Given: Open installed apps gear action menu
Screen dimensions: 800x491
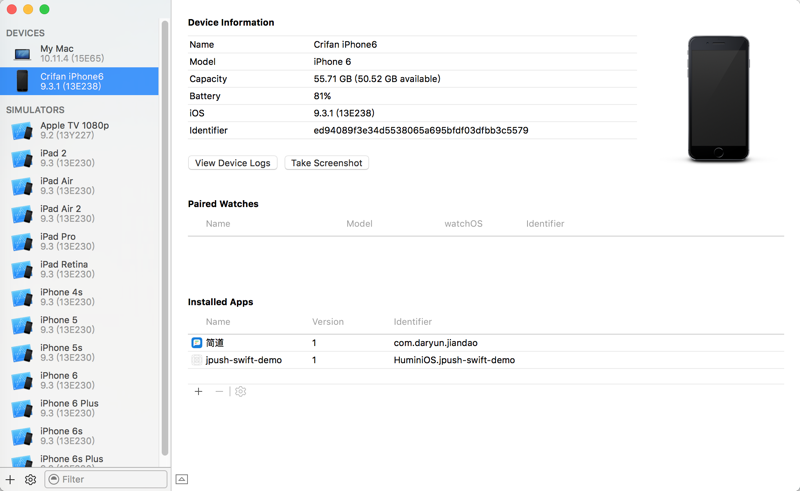Looking at the screenshot, I should [x=240, y=391].
